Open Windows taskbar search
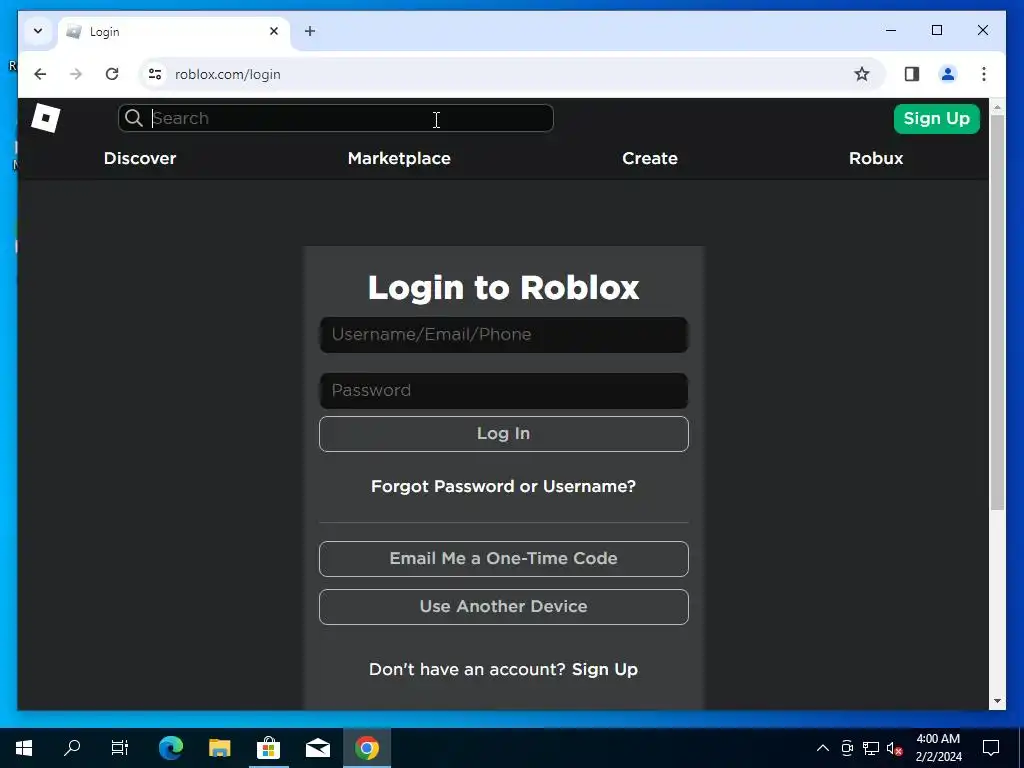The width and height of the screenshot is (1024, 768). coord(72,748)
